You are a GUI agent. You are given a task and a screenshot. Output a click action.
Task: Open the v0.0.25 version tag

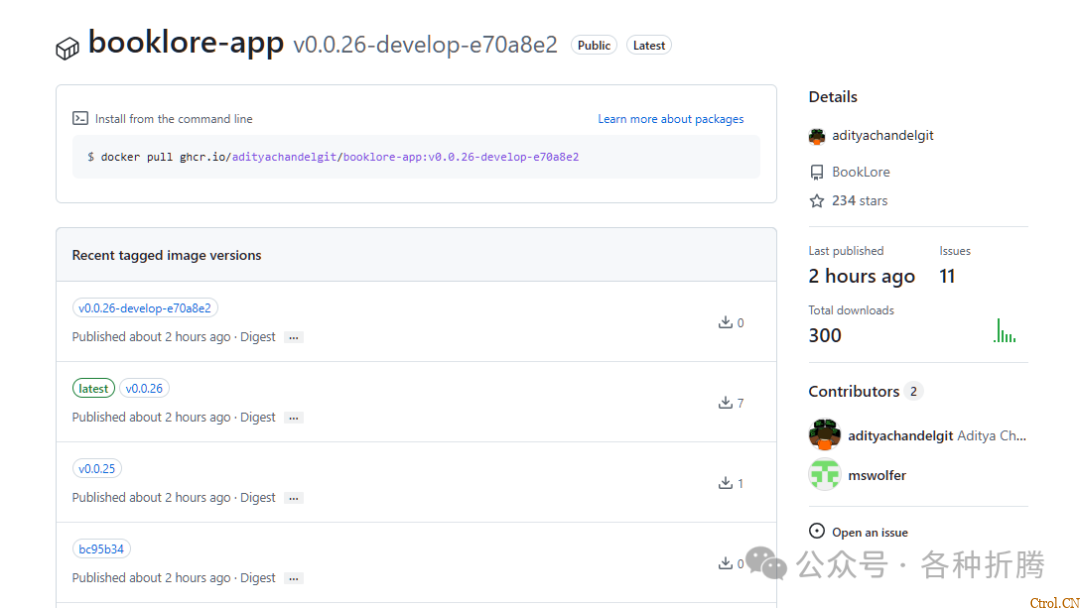[x=96, y=469]
